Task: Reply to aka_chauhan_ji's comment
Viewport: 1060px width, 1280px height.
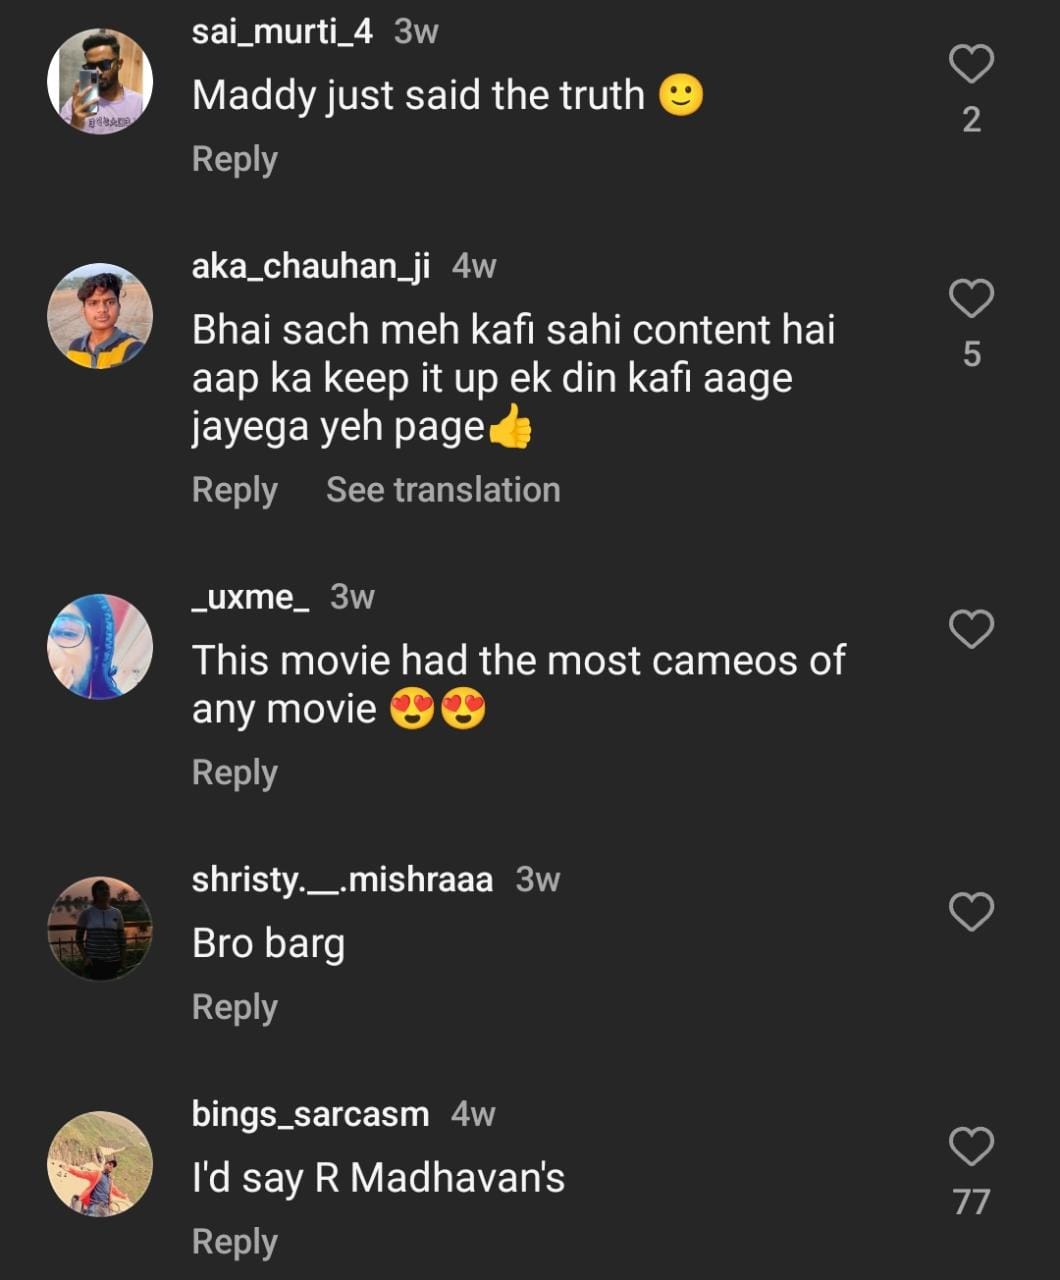Action: click(x=234, y=490)
